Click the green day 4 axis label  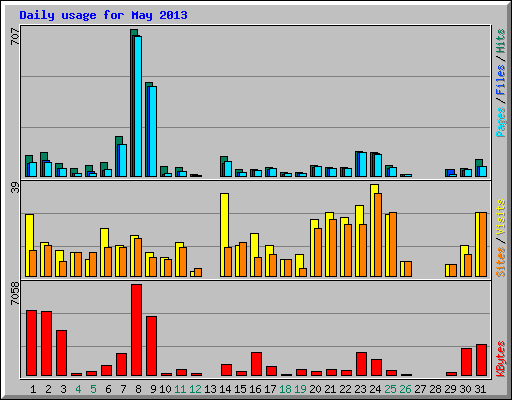pos(78,389)
